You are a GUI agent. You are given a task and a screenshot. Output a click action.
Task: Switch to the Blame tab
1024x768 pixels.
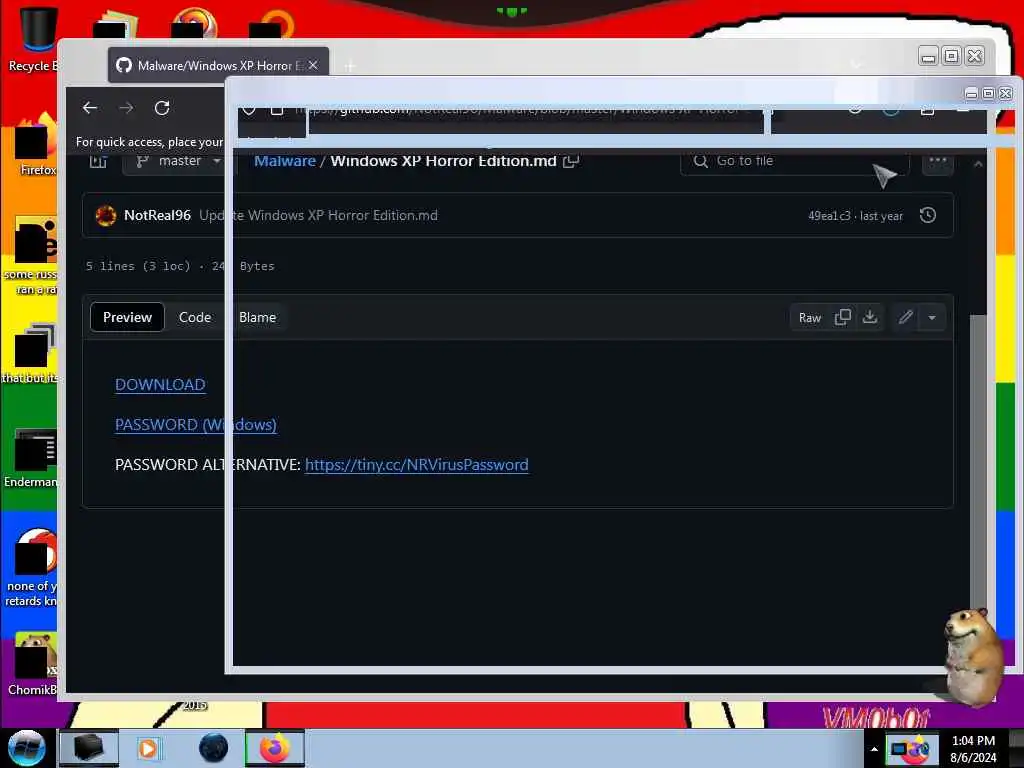coord(257,317)
